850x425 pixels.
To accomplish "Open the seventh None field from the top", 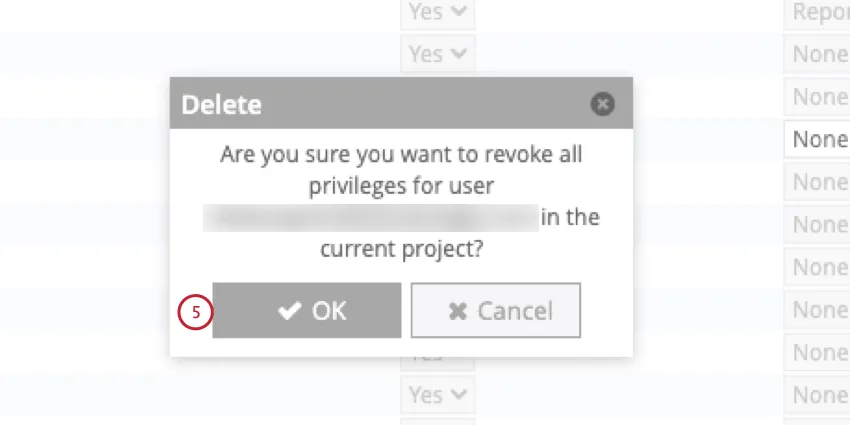I will pos(818,310).
